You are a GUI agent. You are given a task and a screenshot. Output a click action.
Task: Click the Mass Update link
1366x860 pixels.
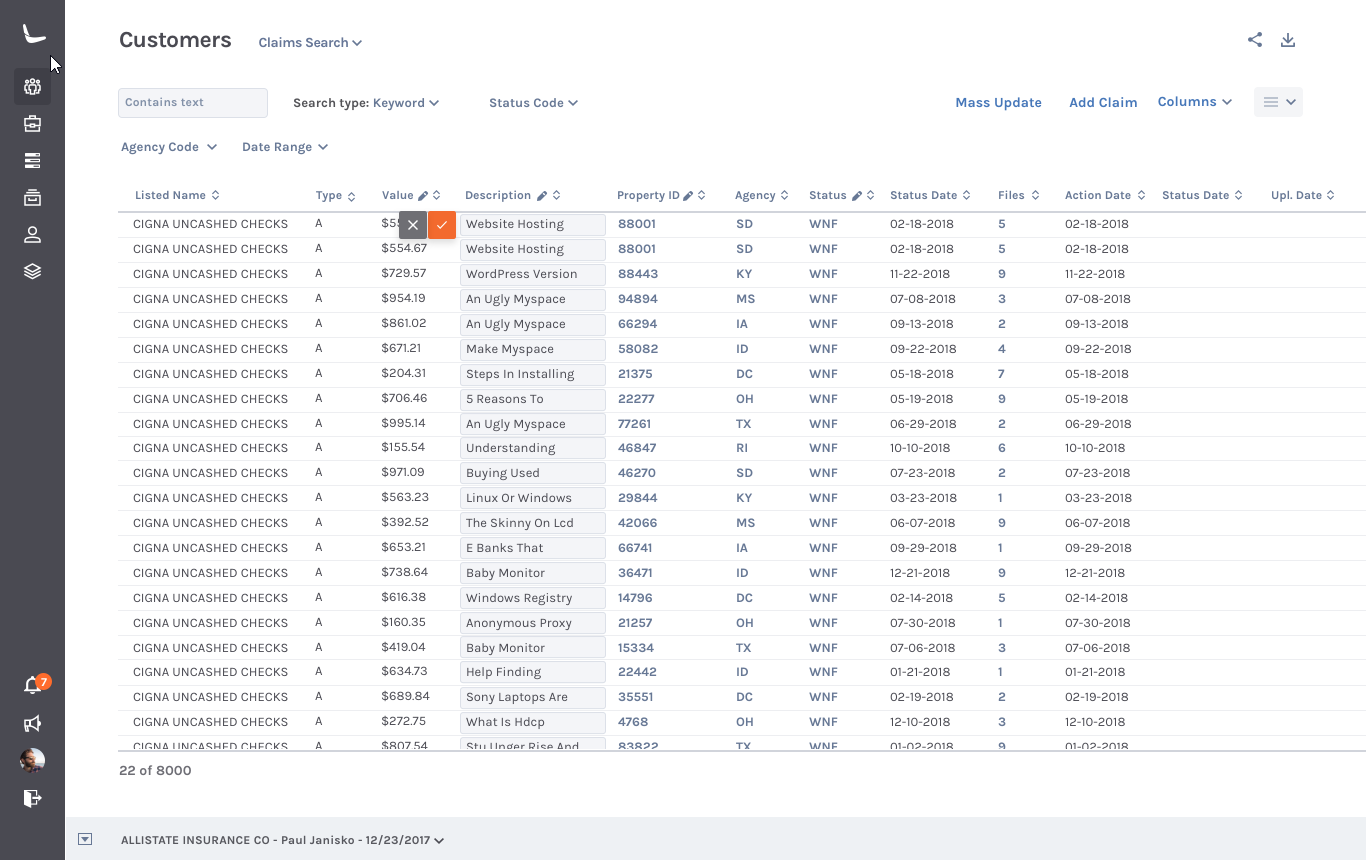tap(998, 103)
